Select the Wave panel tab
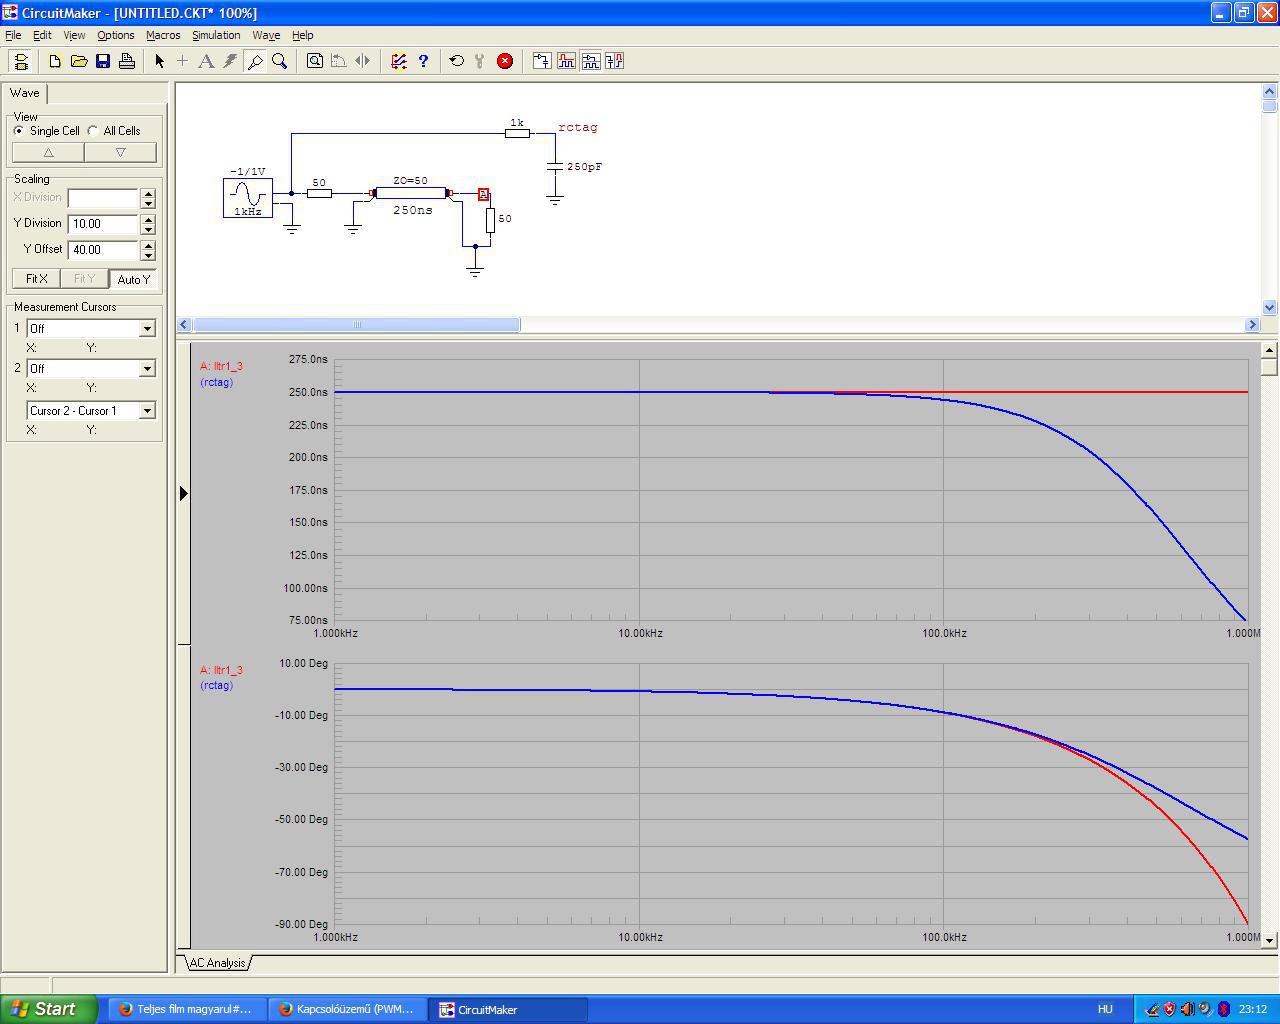The image size is (1280, 1024). 25,93
